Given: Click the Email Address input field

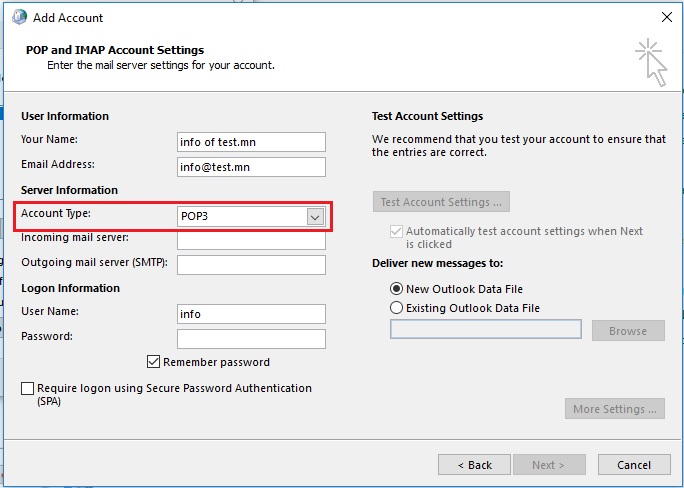Looking at the screenshot, I should click(251, 167).
